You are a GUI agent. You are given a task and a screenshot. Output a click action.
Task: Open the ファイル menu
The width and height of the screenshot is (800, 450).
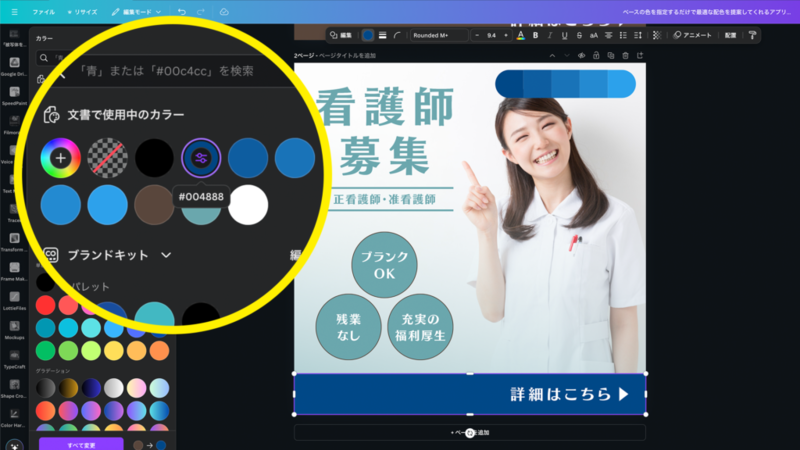tap(43, 12)
